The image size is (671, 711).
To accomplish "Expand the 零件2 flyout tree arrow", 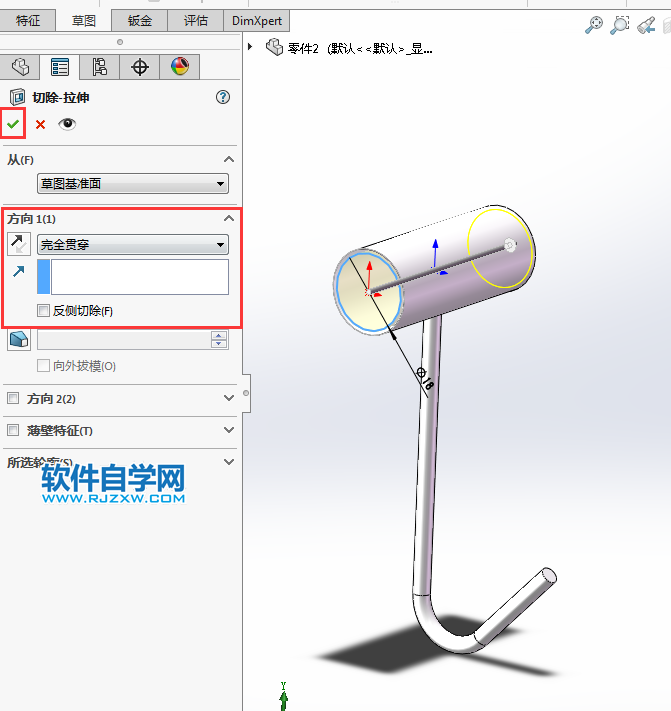I will 250,47.
